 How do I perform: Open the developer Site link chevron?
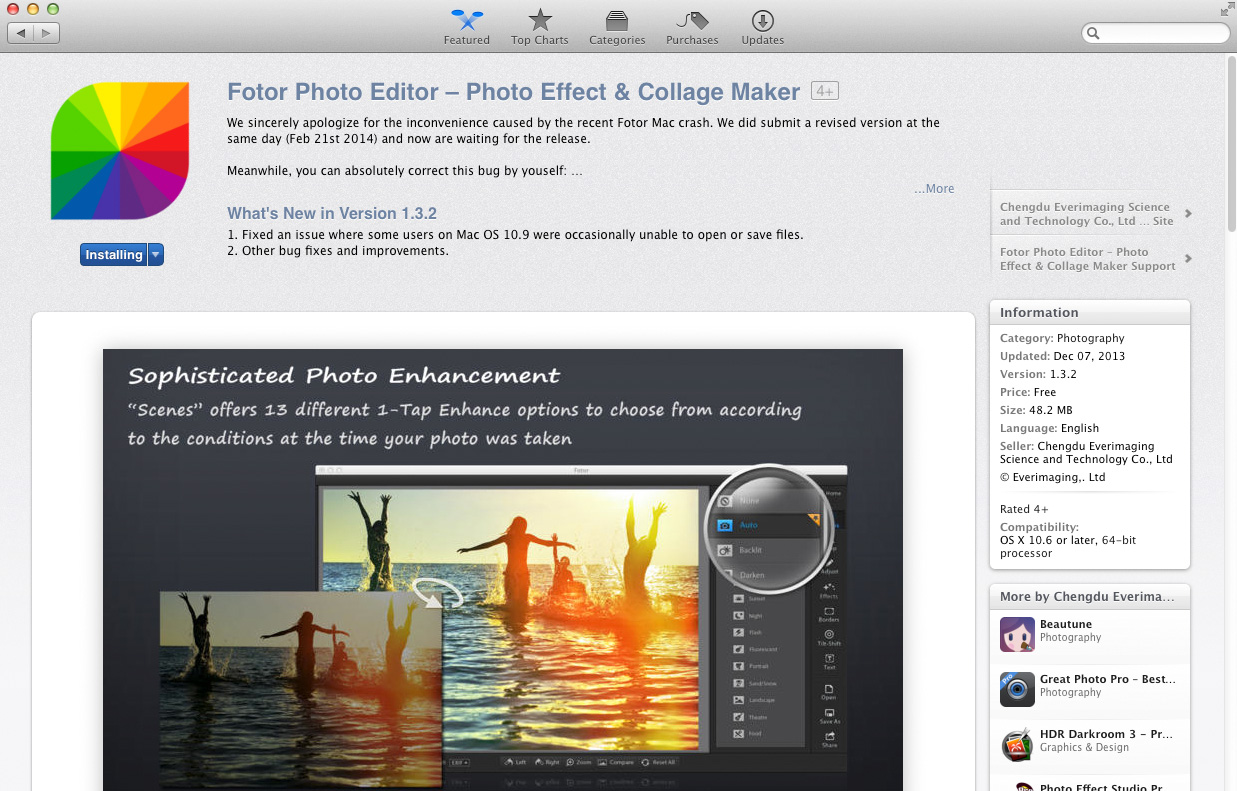[1188, 213]
